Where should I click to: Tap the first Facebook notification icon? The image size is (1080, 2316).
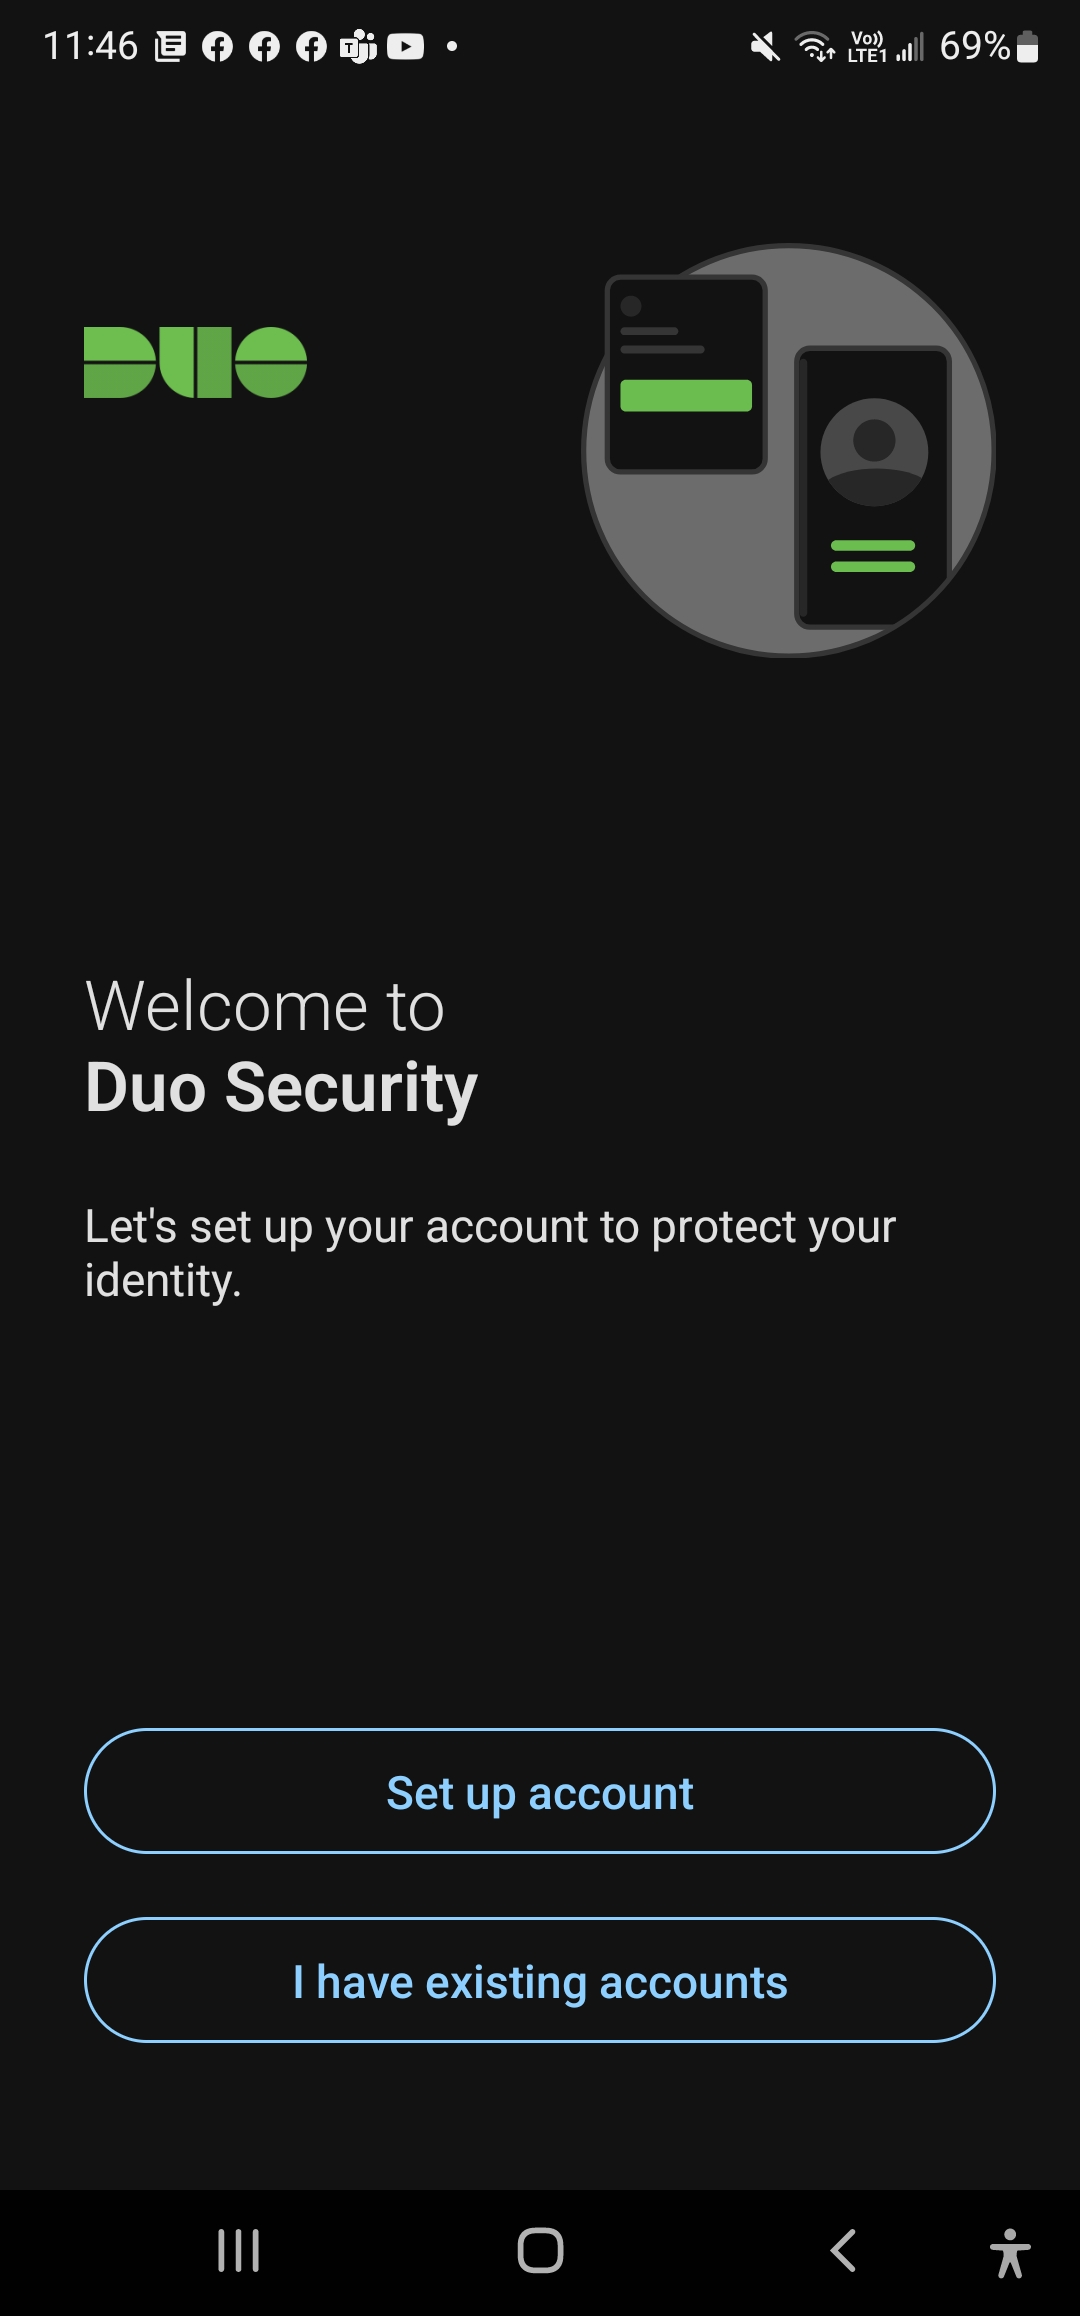[217, 46]
